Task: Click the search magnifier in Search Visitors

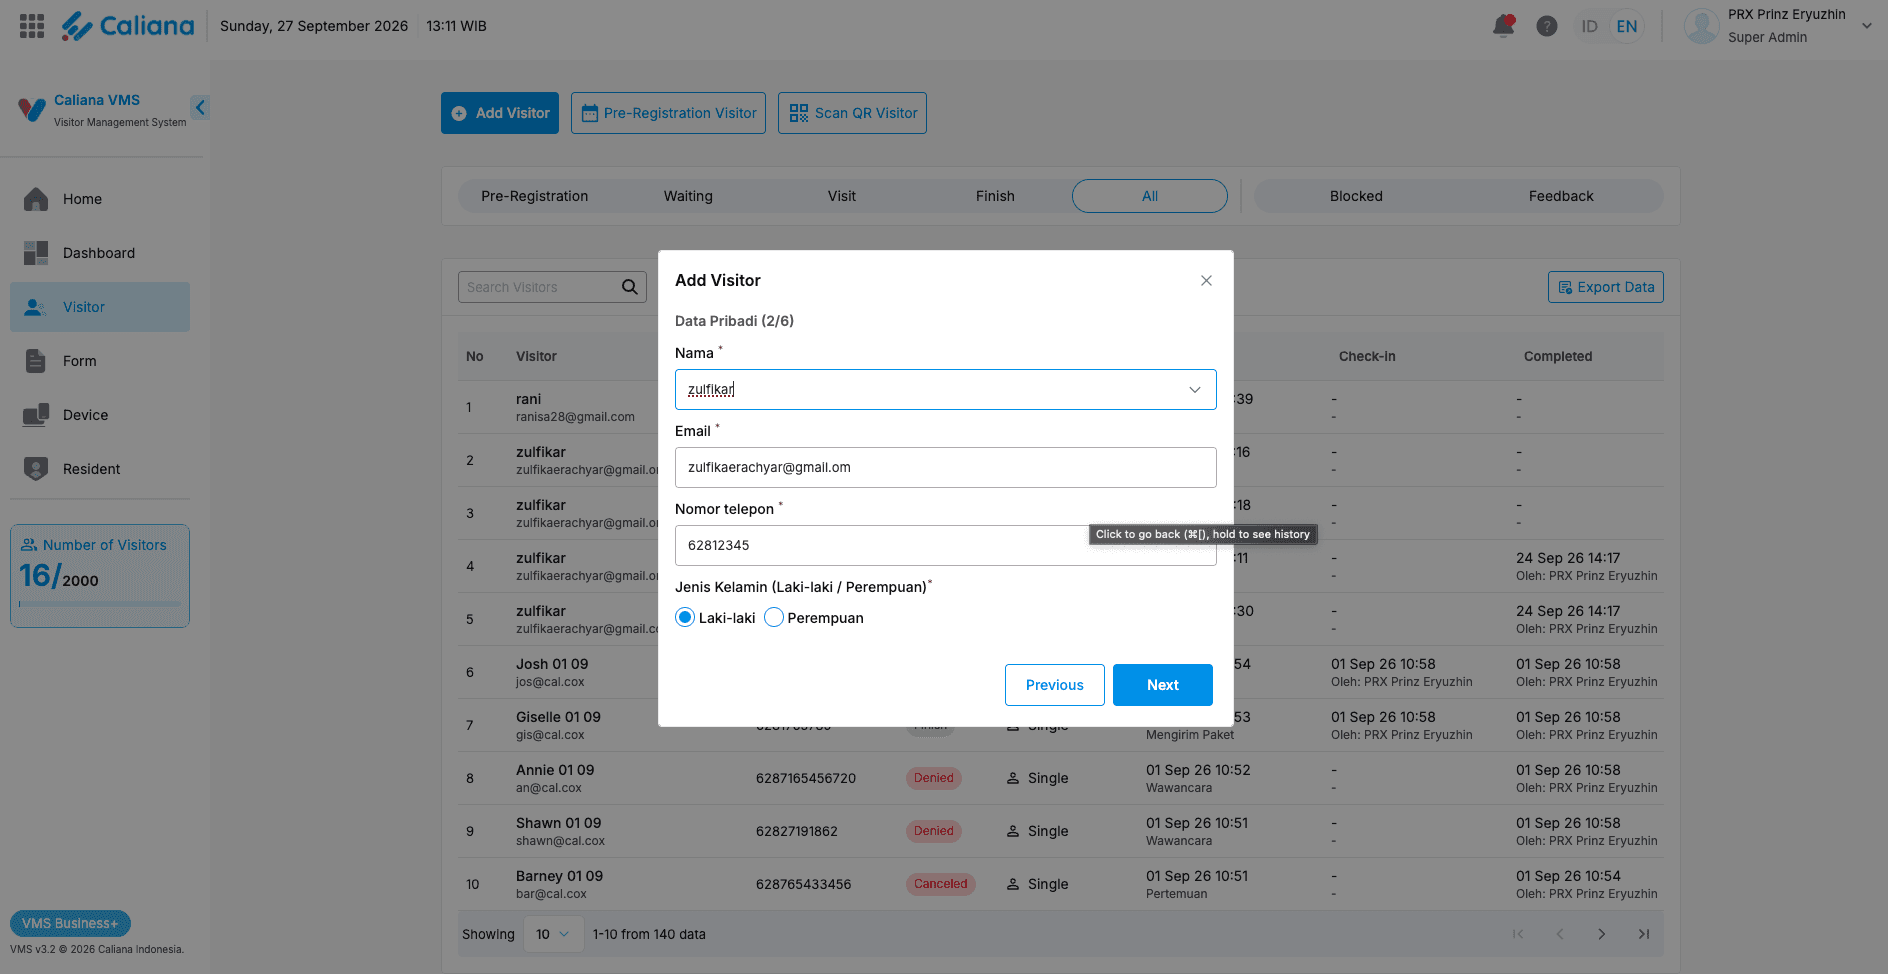Action: (630, 287)
